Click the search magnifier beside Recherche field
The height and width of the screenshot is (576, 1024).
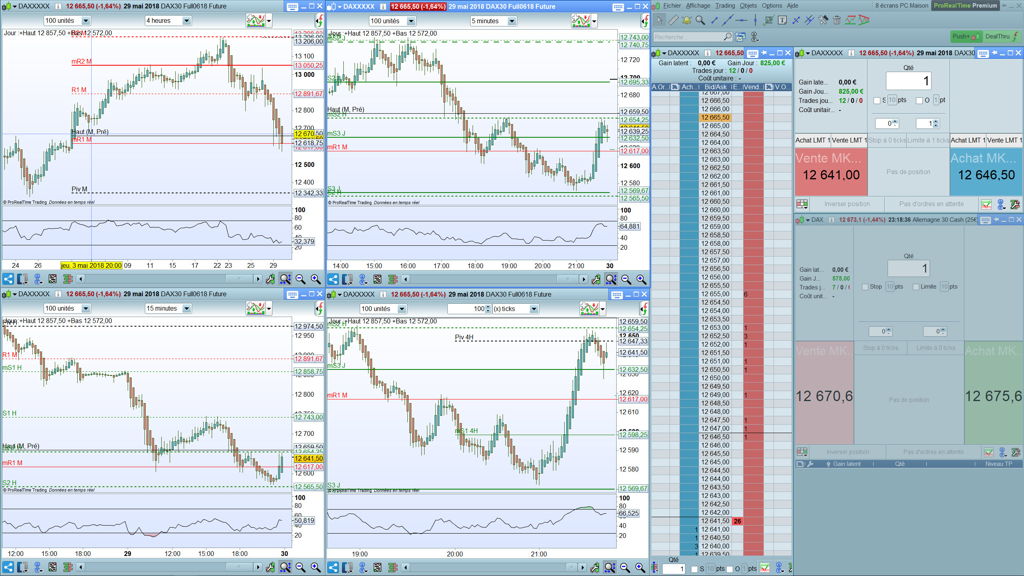728,37
